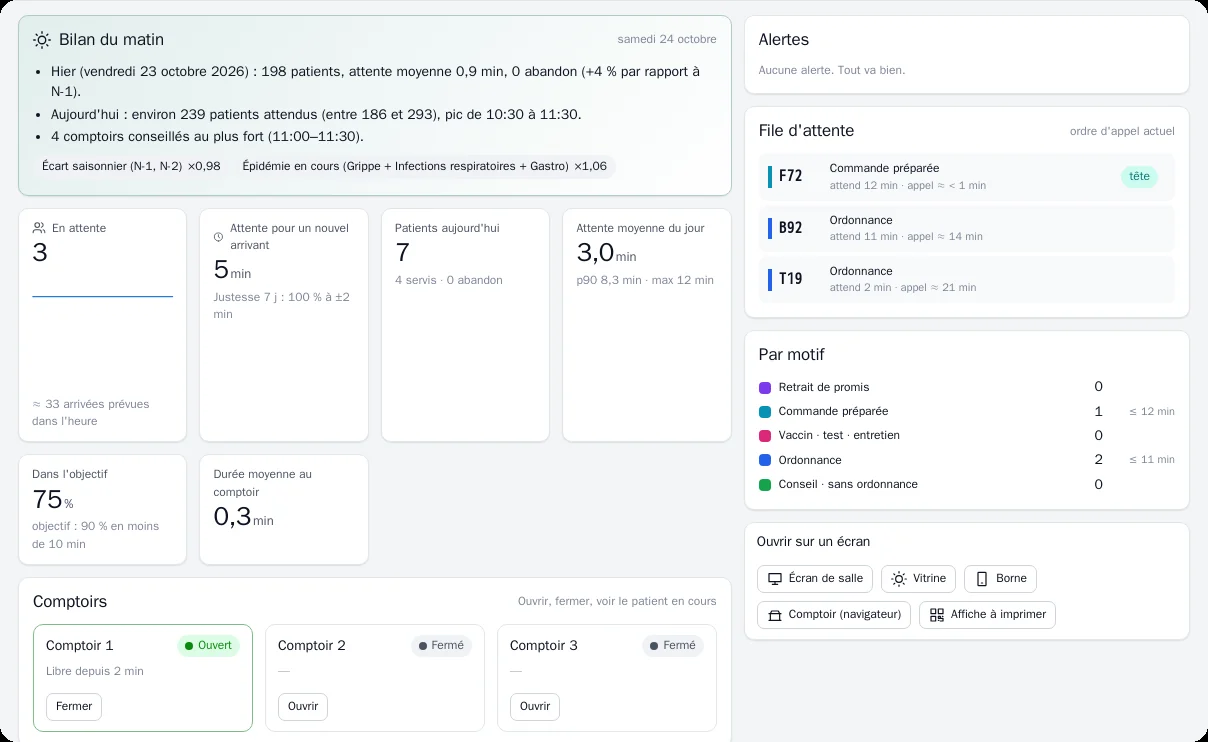Click 'attend 2 min · appel ≈ 21 min' text
Screen dimensions: 1208x742
click(903, 288)
